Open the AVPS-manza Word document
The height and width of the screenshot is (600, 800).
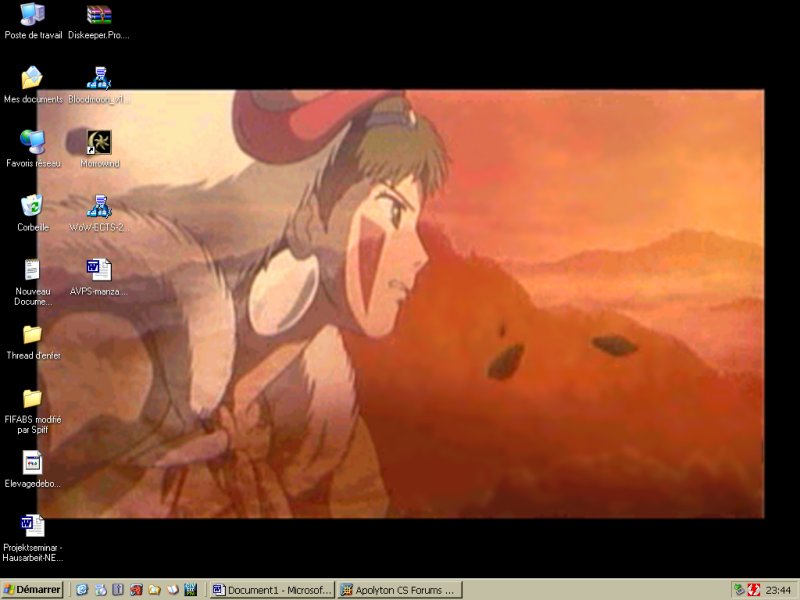click(x=98, y=270)
